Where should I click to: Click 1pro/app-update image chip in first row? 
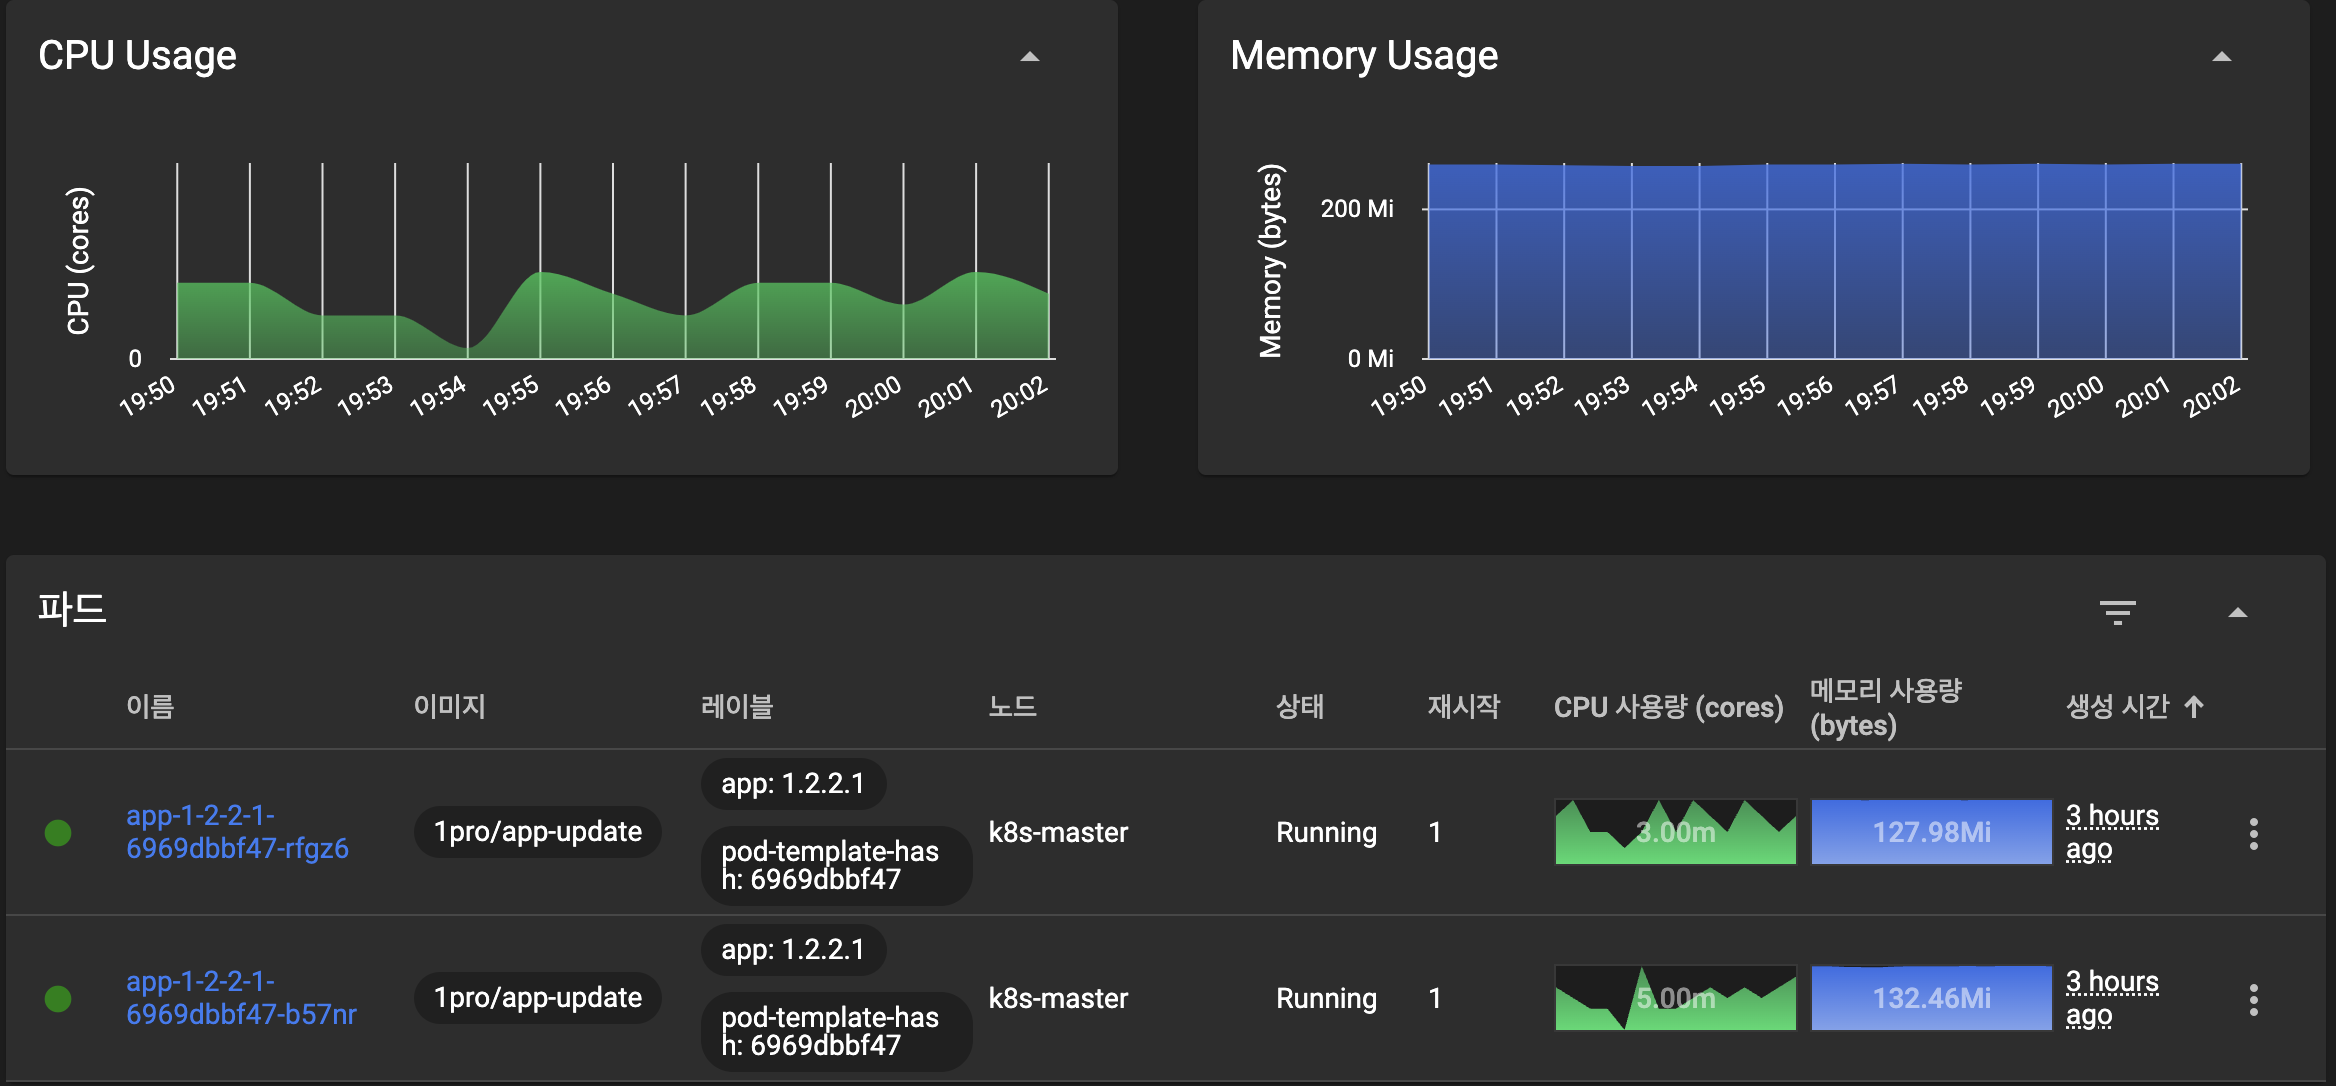click(538, 832)
